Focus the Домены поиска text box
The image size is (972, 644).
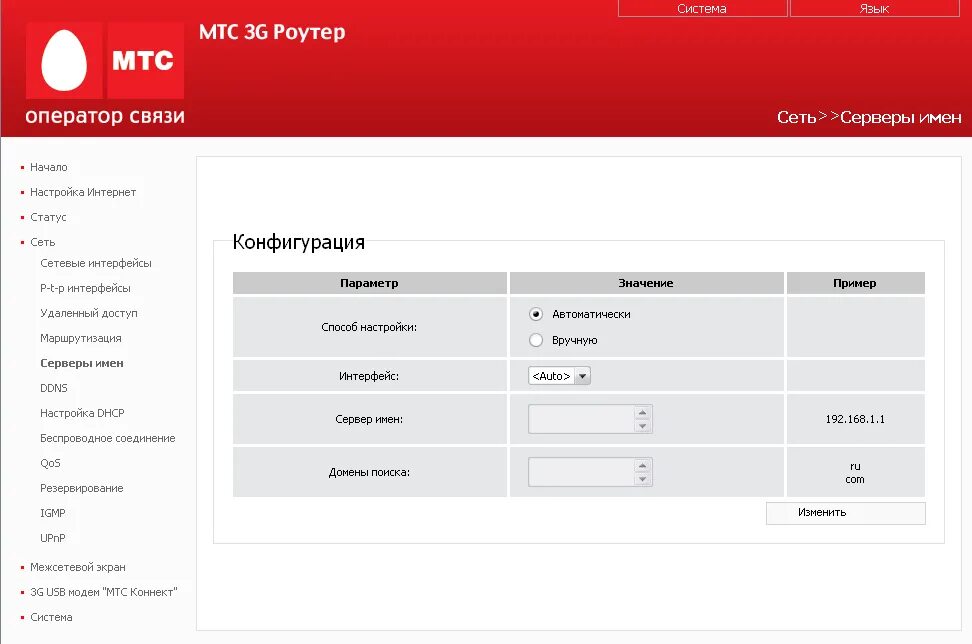coord(581,472)
